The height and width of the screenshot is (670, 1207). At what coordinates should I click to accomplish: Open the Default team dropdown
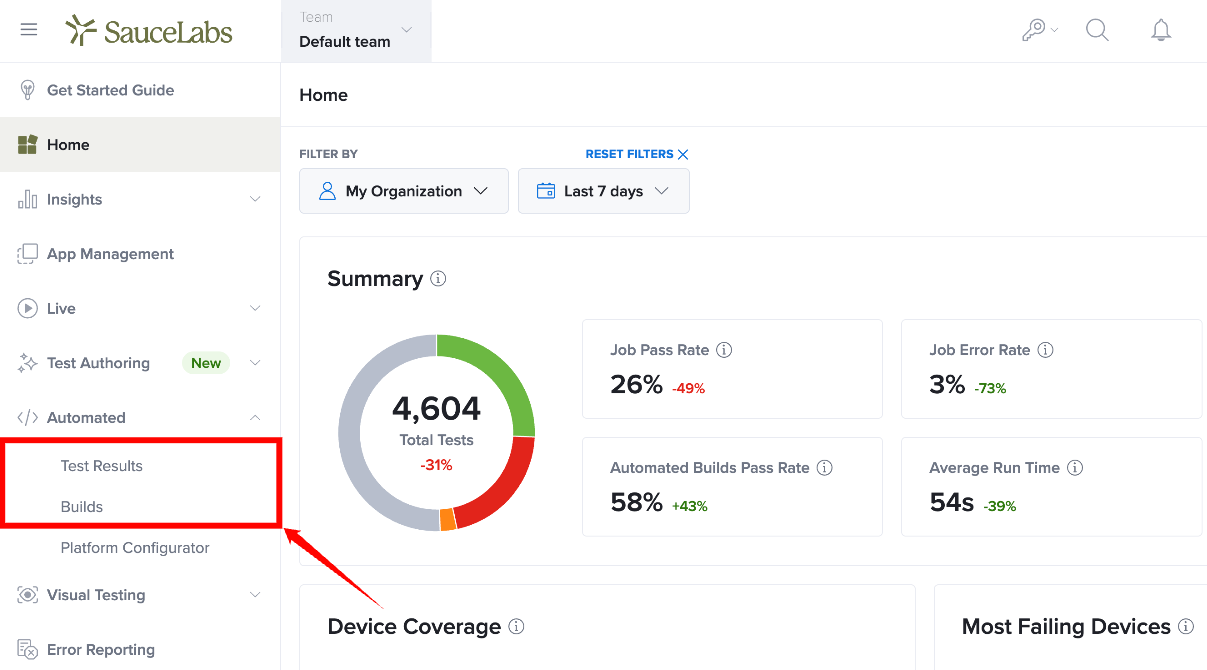point(357,31)
